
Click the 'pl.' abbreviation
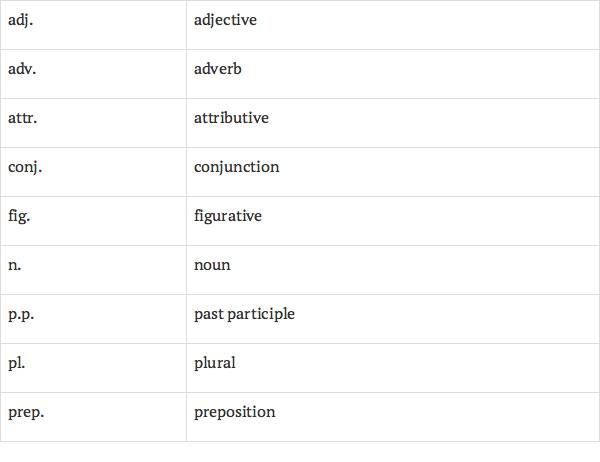pyautogui.click(x=15, y=363)
